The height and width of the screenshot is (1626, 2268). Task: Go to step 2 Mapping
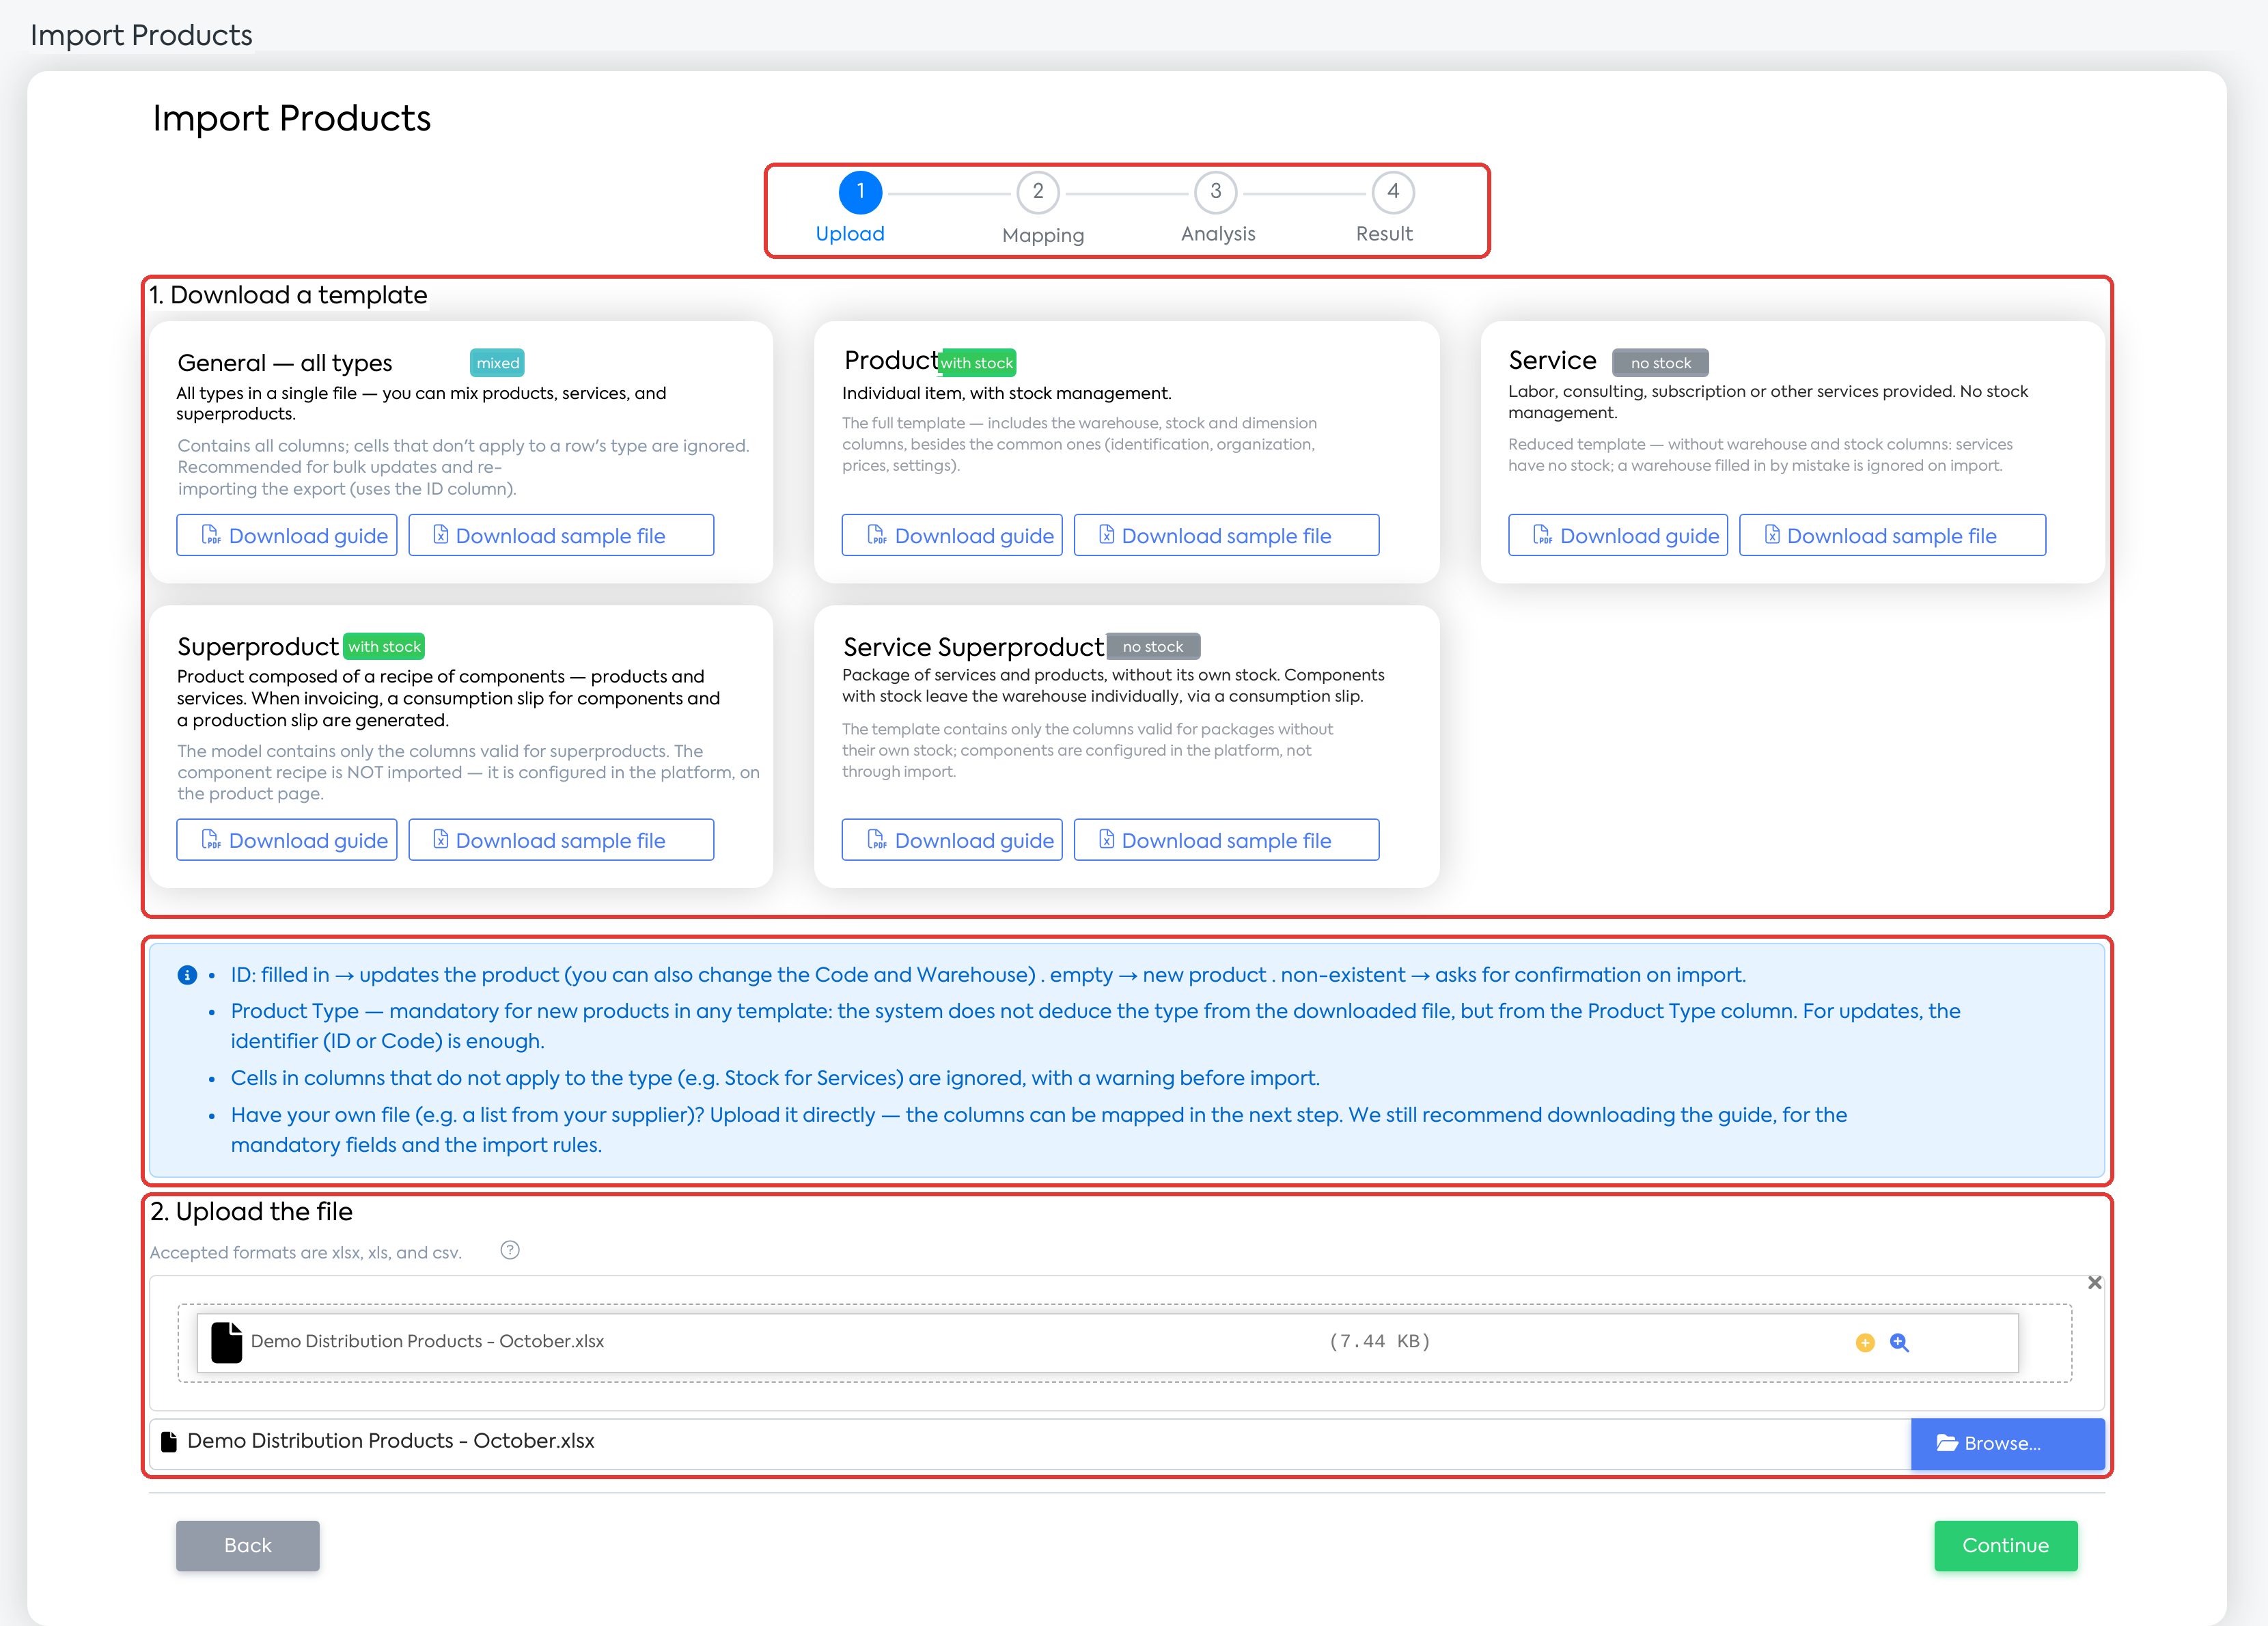tap(1038, 192)
